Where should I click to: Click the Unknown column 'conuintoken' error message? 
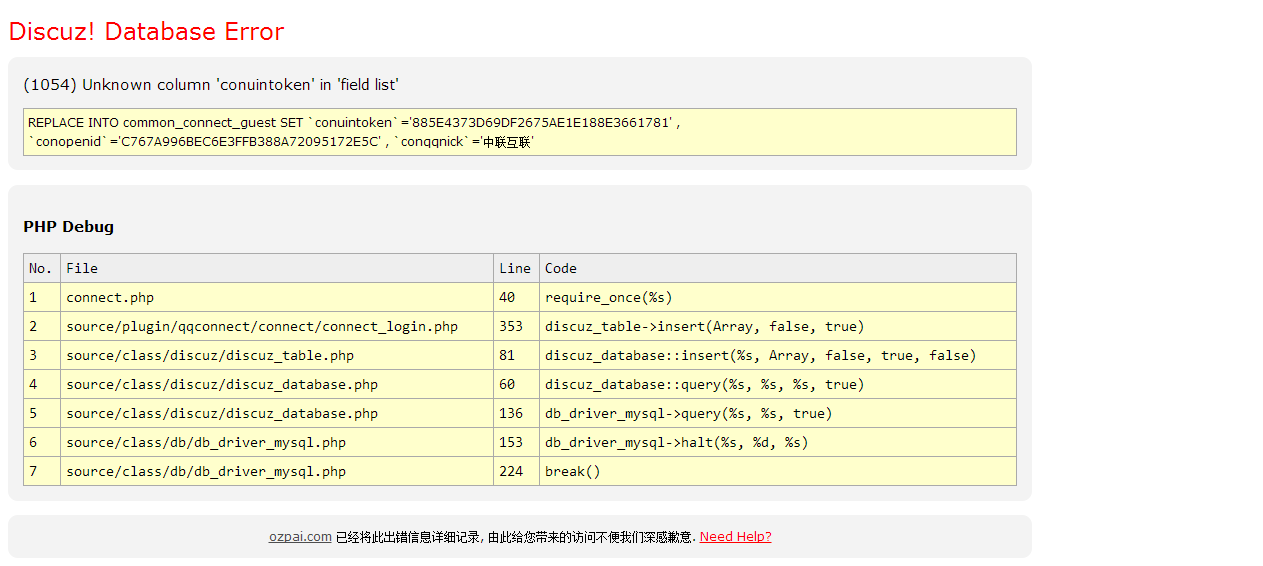211,85
